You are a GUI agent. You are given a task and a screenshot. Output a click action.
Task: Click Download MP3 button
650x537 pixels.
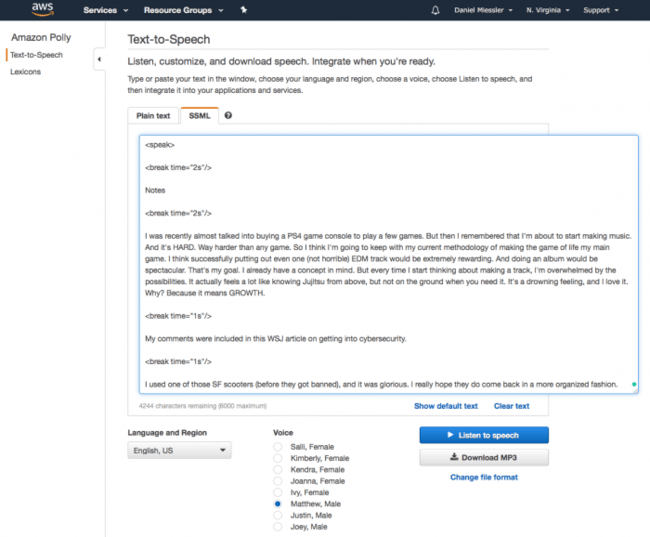tap(484, 457)
